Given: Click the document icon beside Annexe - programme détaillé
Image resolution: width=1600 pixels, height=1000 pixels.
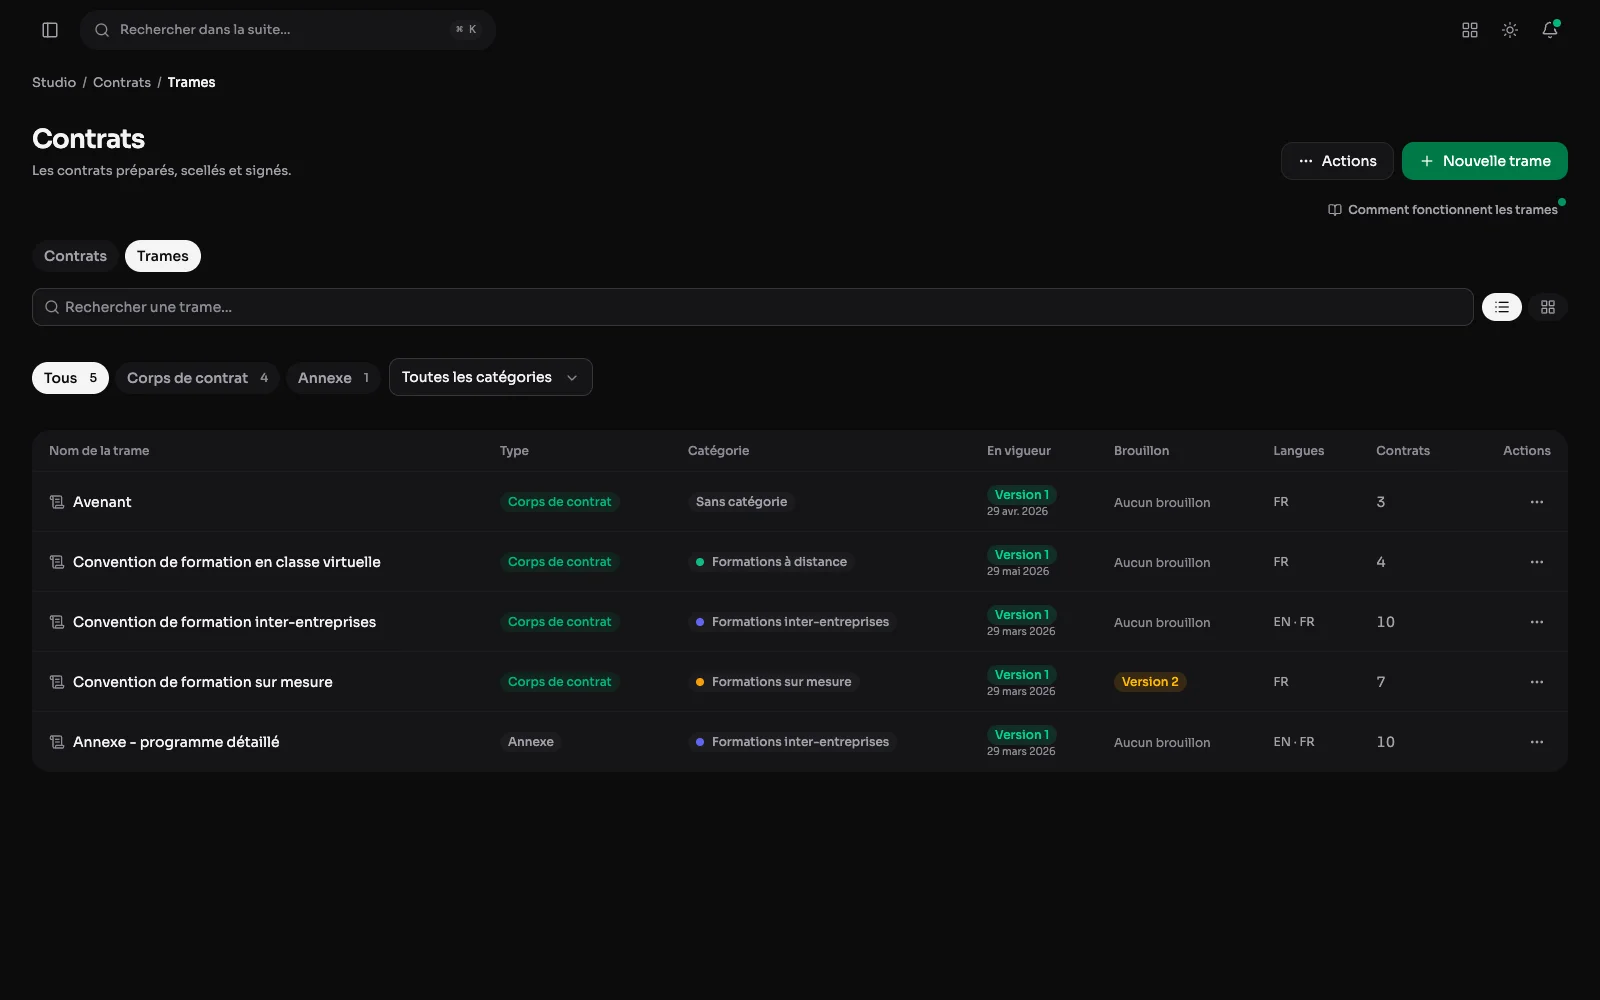Looking at the screenshot, I should [x=57, y=742].
